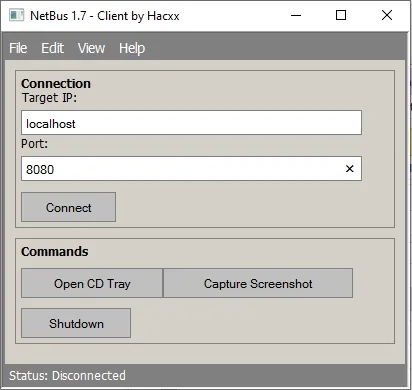Maximize the NetBus client window
The height and width of the screenshot is (390, 412).
[341, 15]
